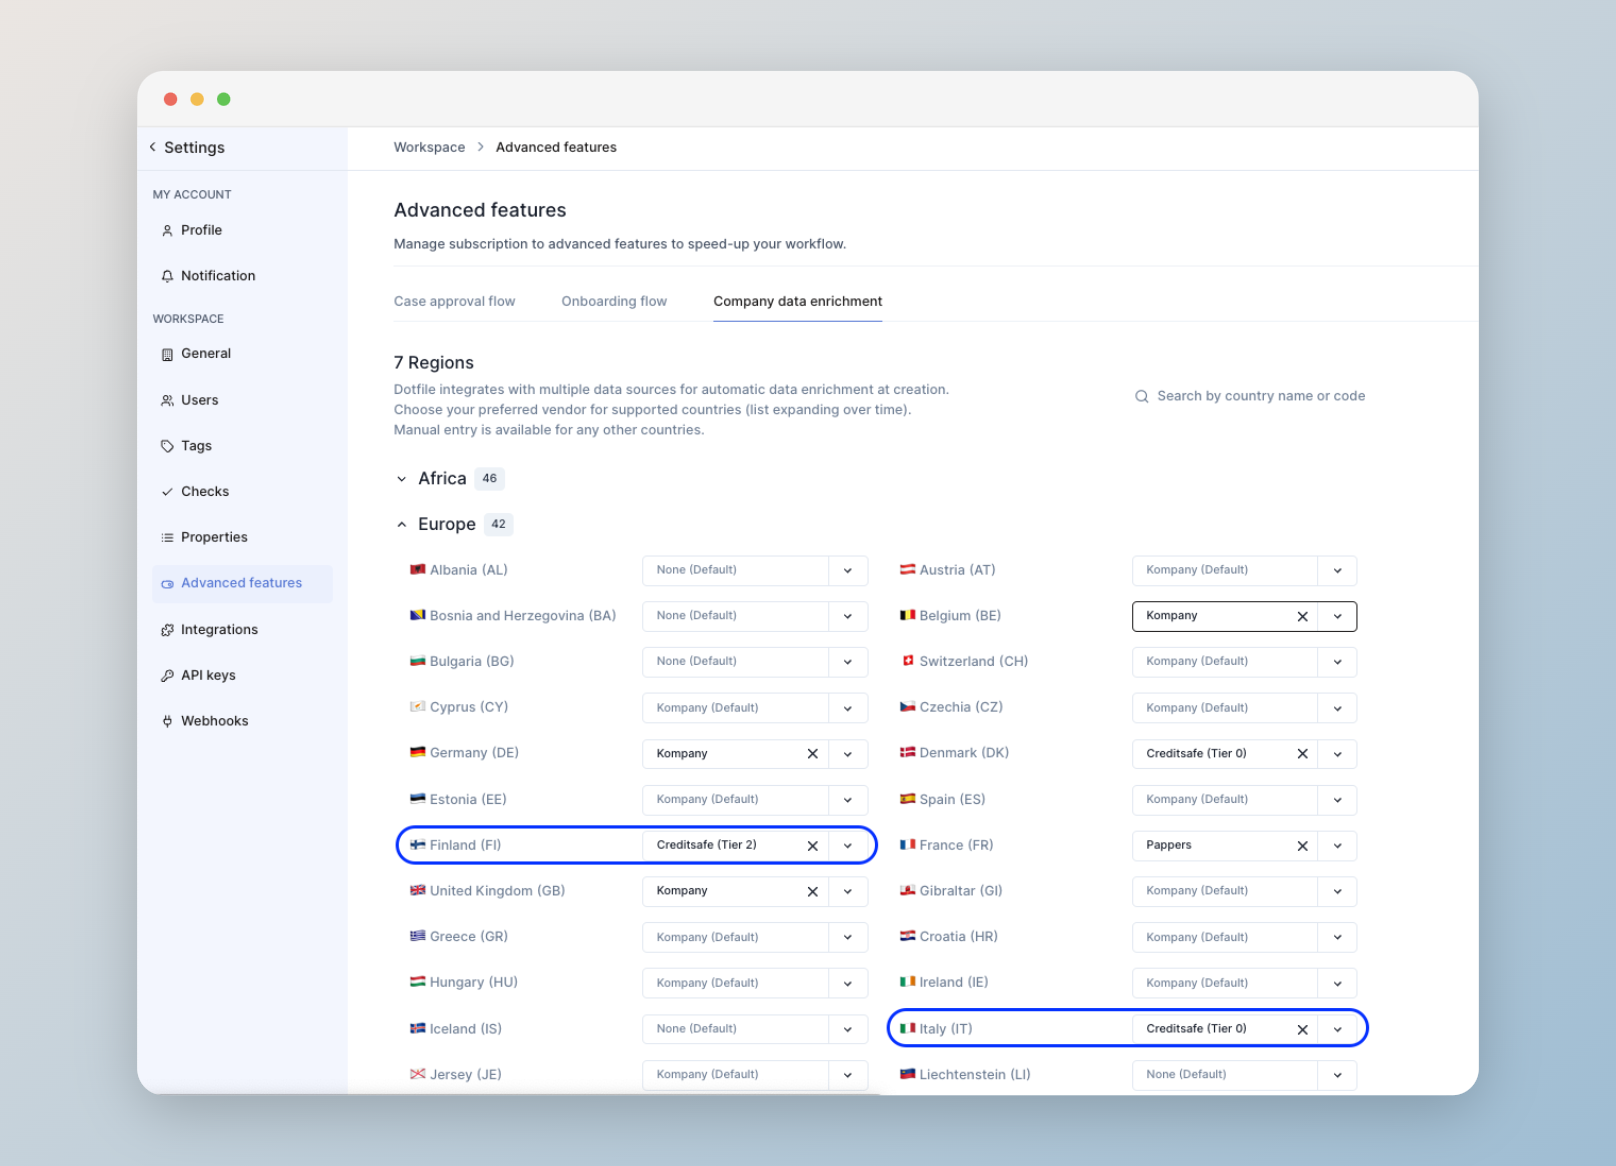Clear Kompany selection for Belgium
Screen dimensions: 1616x1166
point(1302,617)
